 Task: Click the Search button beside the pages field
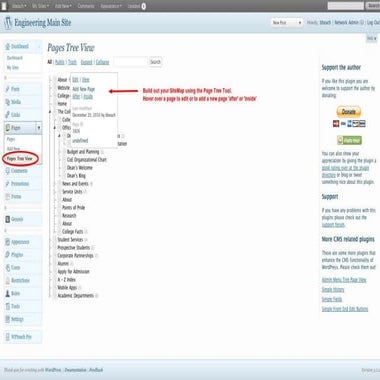pyautogui.click(x=155, y=62)
